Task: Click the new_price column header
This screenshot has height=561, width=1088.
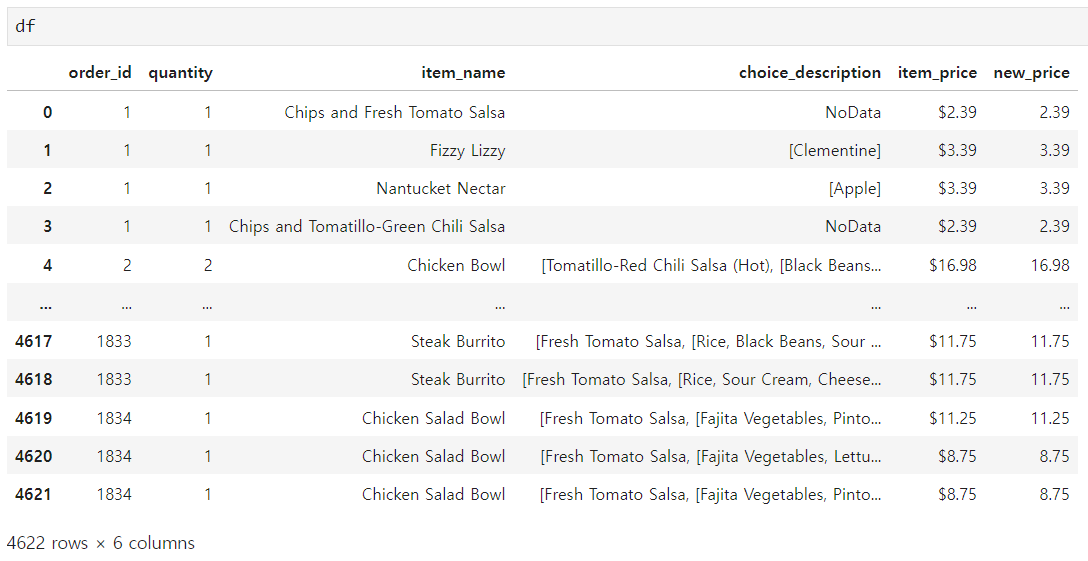Action: [x=1032, y=73]
